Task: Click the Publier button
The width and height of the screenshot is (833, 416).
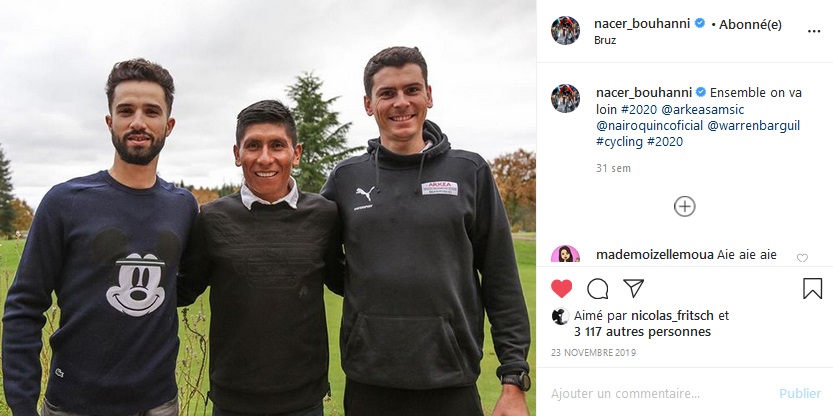Action: pyautogui.click(x=800, y=394)
